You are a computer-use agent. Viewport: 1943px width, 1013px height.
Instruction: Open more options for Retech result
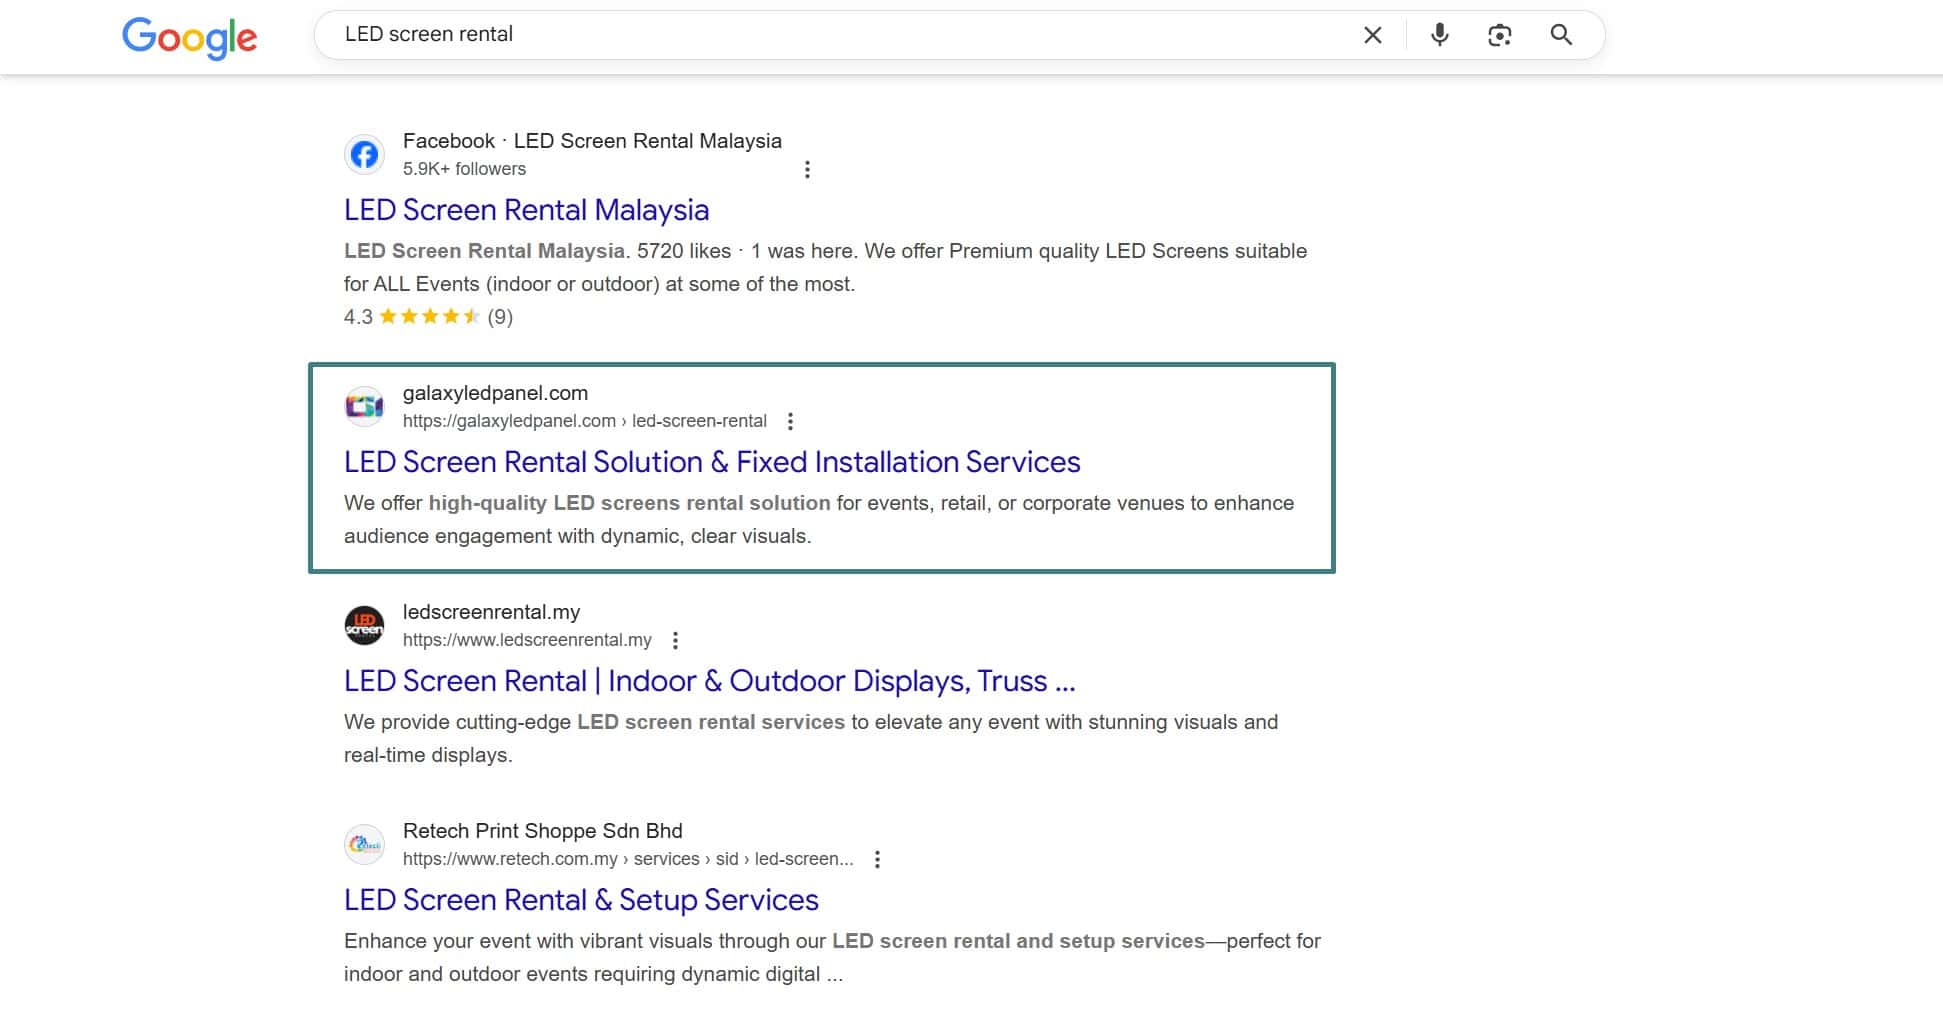(877, 859)
